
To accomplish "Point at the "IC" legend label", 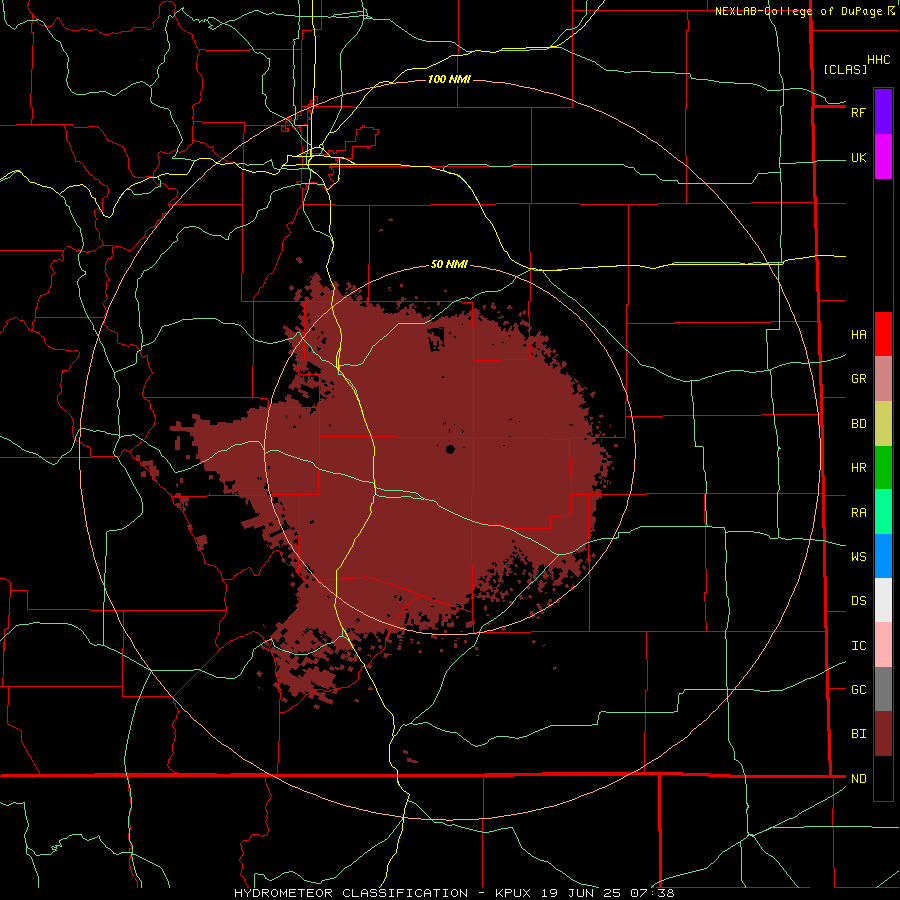I will point(859,646).
